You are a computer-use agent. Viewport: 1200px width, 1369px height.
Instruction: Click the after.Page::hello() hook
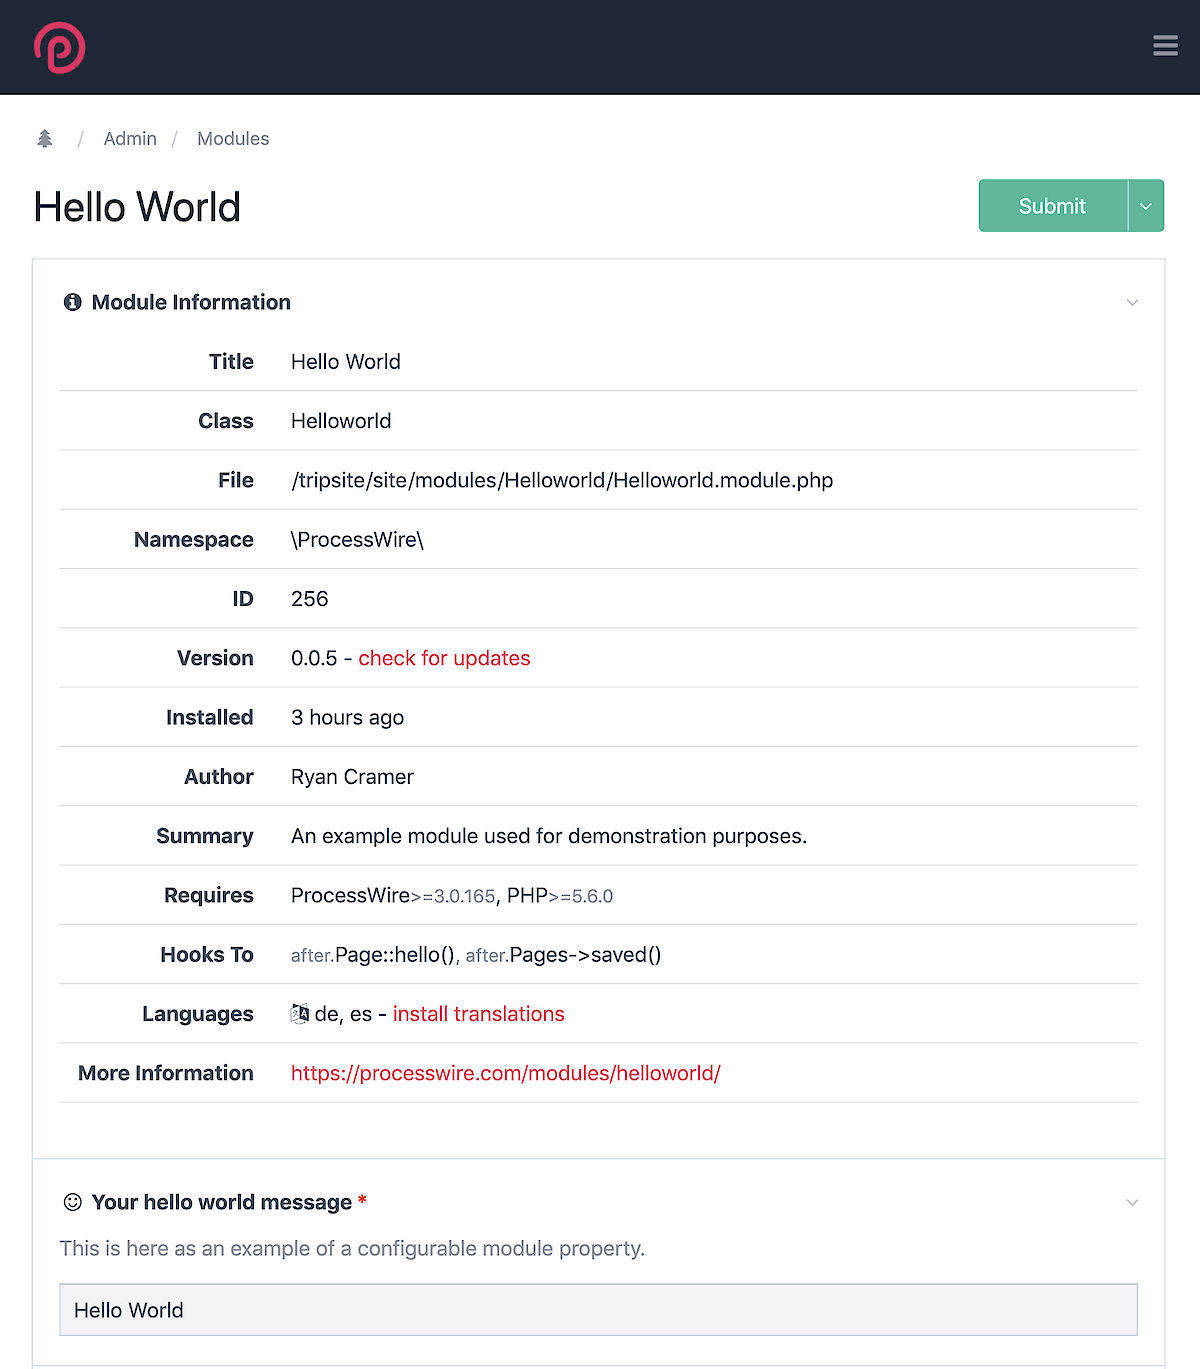(373, 955)
